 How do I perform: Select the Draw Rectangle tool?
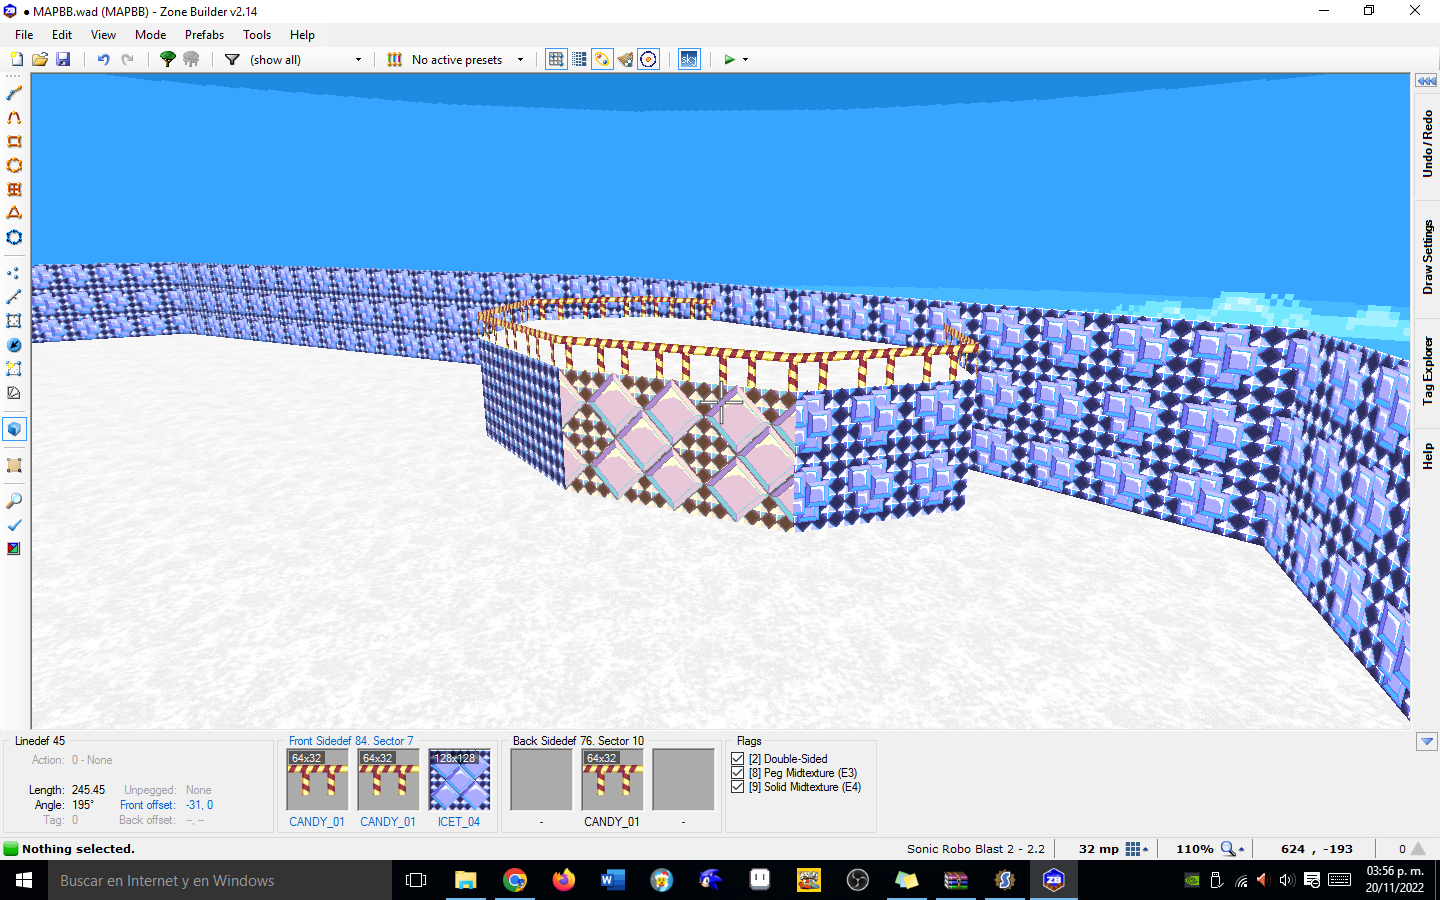(x=14, y=142)
